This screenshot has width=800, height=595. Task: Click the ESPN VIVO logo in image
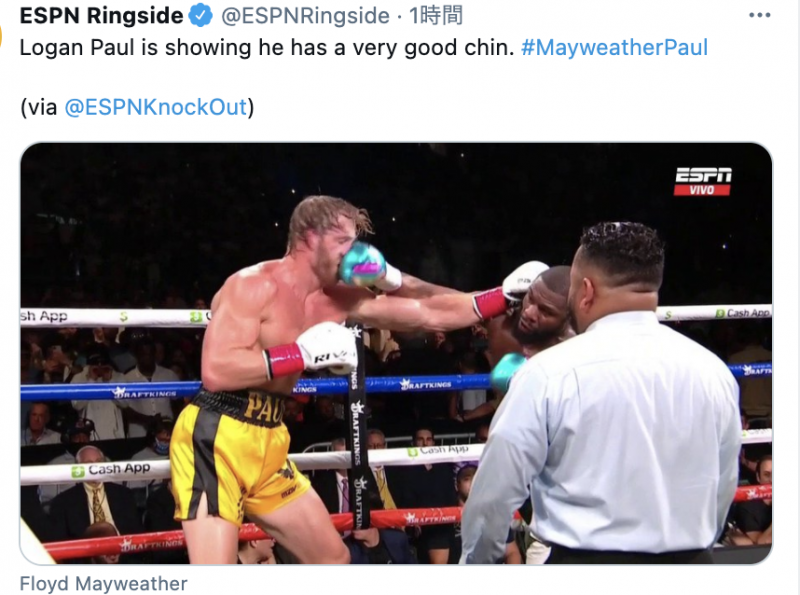(x=703, y=182)
